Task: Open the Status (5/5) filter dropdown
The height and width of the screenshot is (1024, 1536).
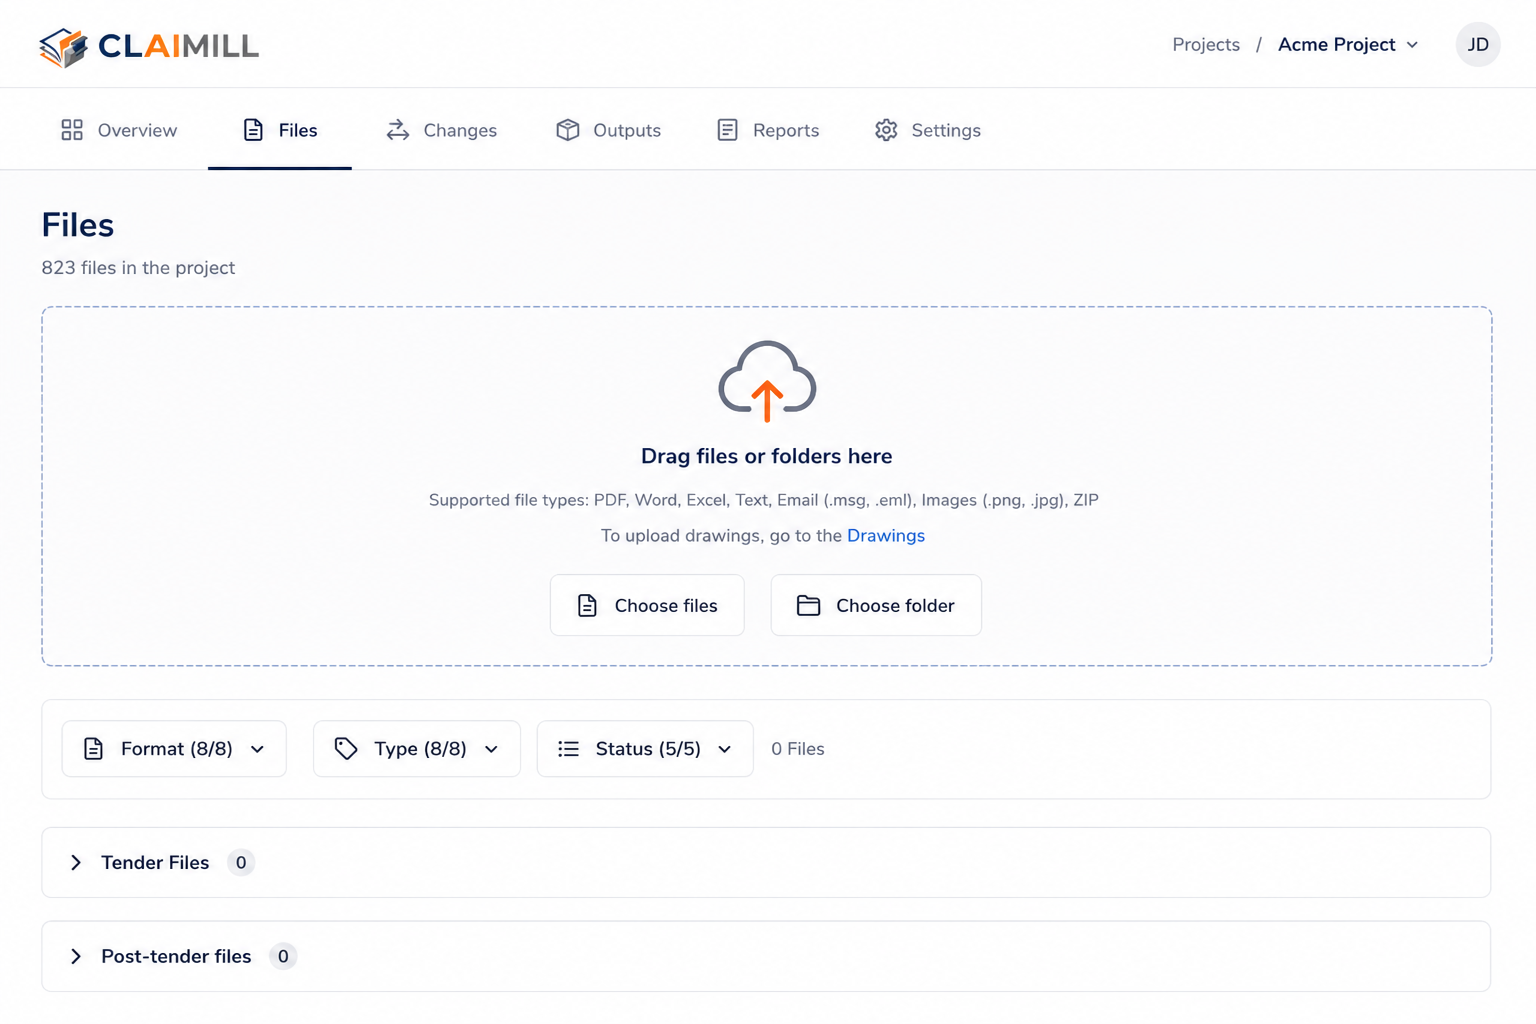Action: pos(645,749)
